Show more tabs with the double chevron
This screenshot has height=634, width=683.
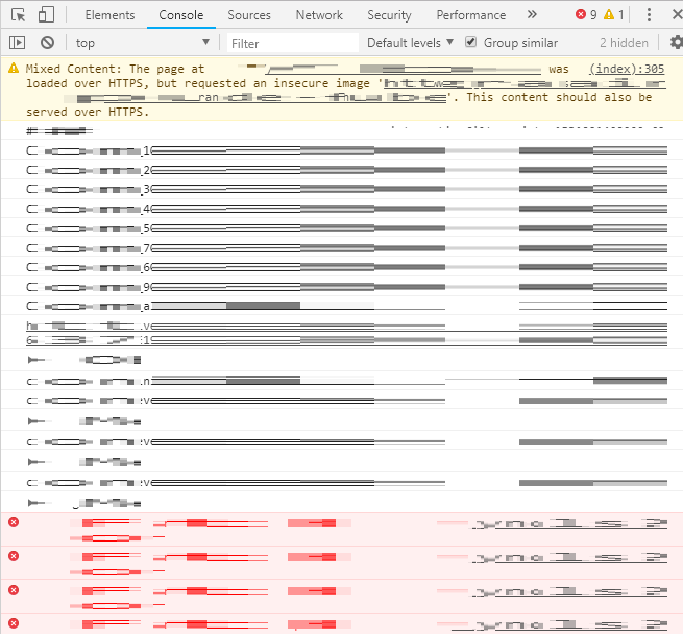[x=532, y=15]
